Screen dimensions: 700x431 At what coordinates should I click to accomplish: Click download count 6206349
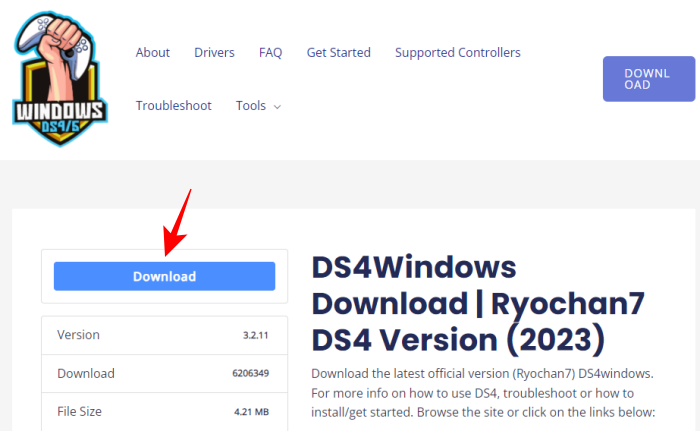[x=250, y=373]
